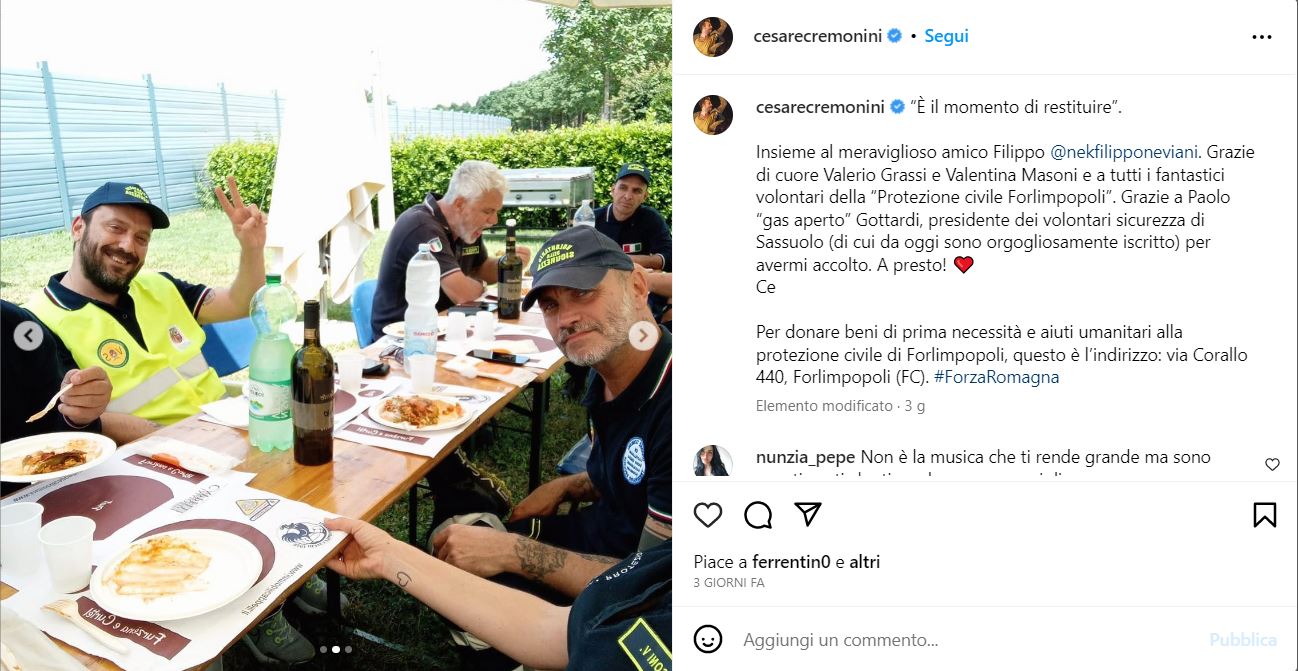Share post with the paper plane icon
Image resolution: width=1298 pixels, height=671 pixels.
(x=808, y=514)
